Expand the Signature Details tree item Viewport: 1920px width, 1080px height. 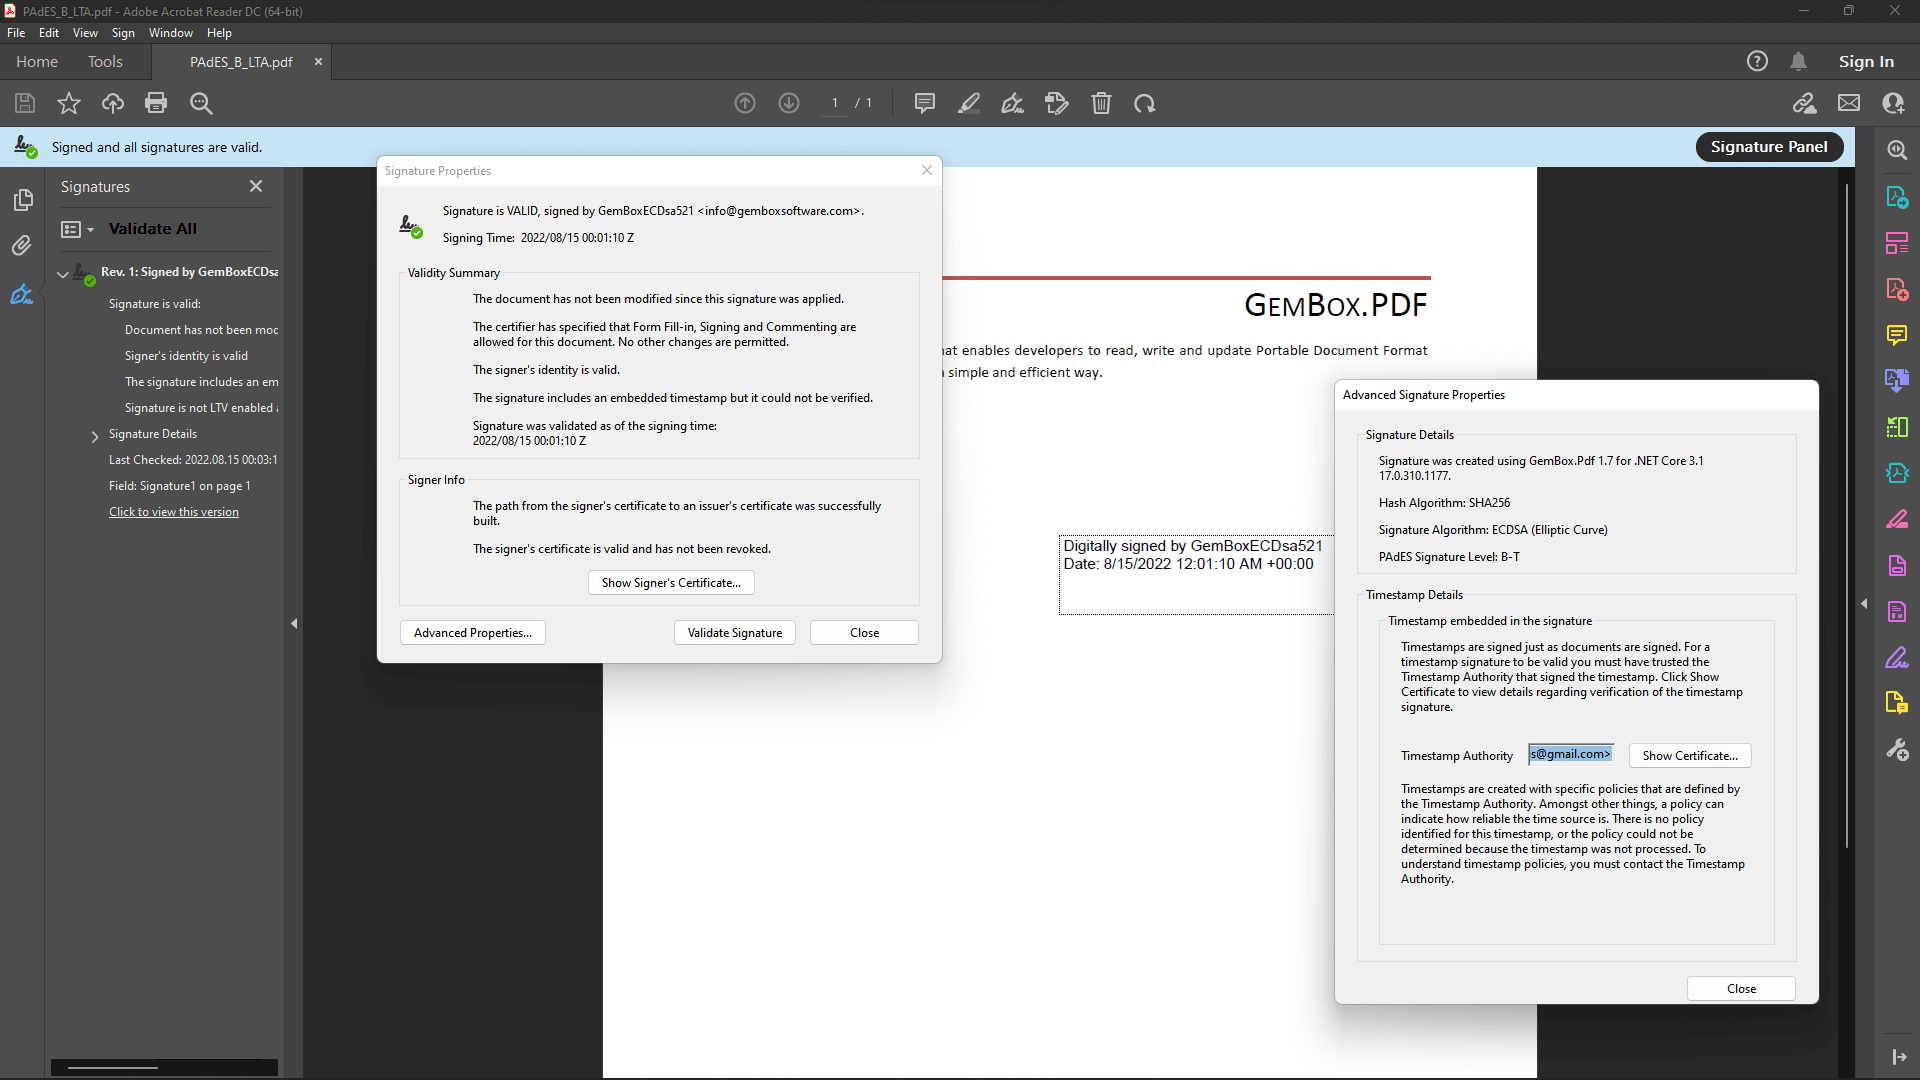95,436
